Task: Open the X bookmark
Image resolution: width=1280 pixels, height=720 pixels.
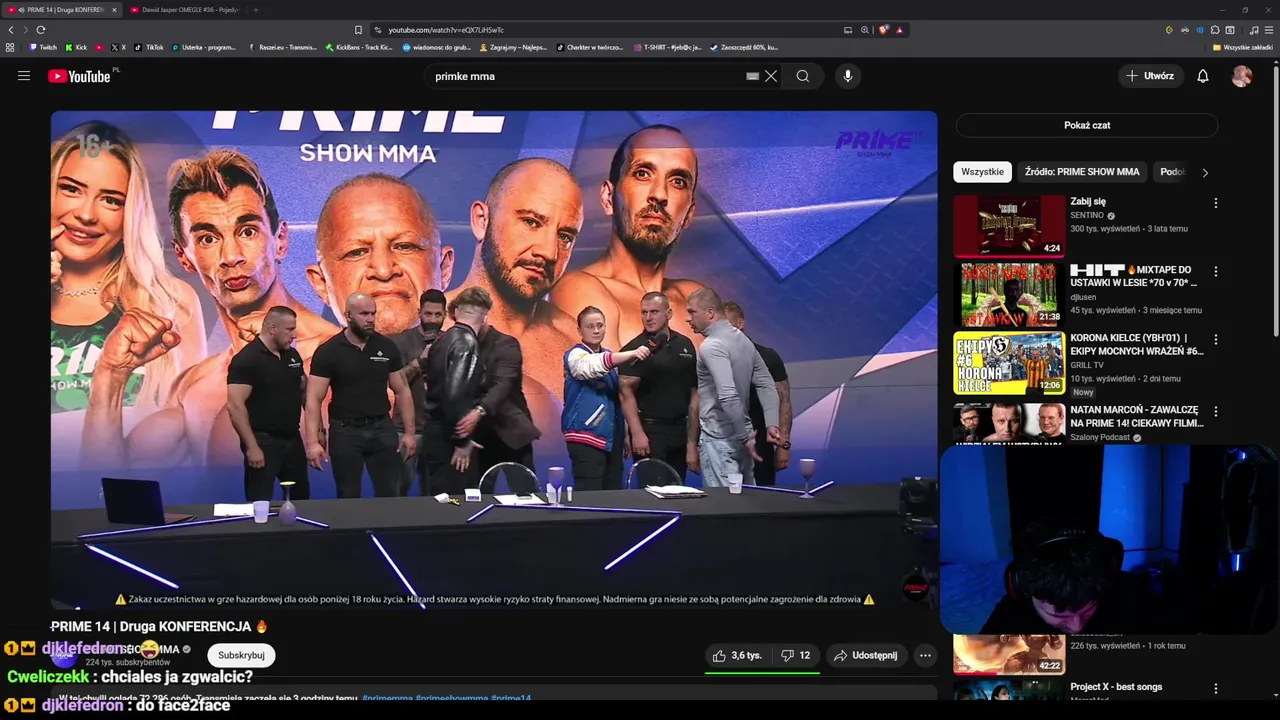Action: [x=119, y=47]
